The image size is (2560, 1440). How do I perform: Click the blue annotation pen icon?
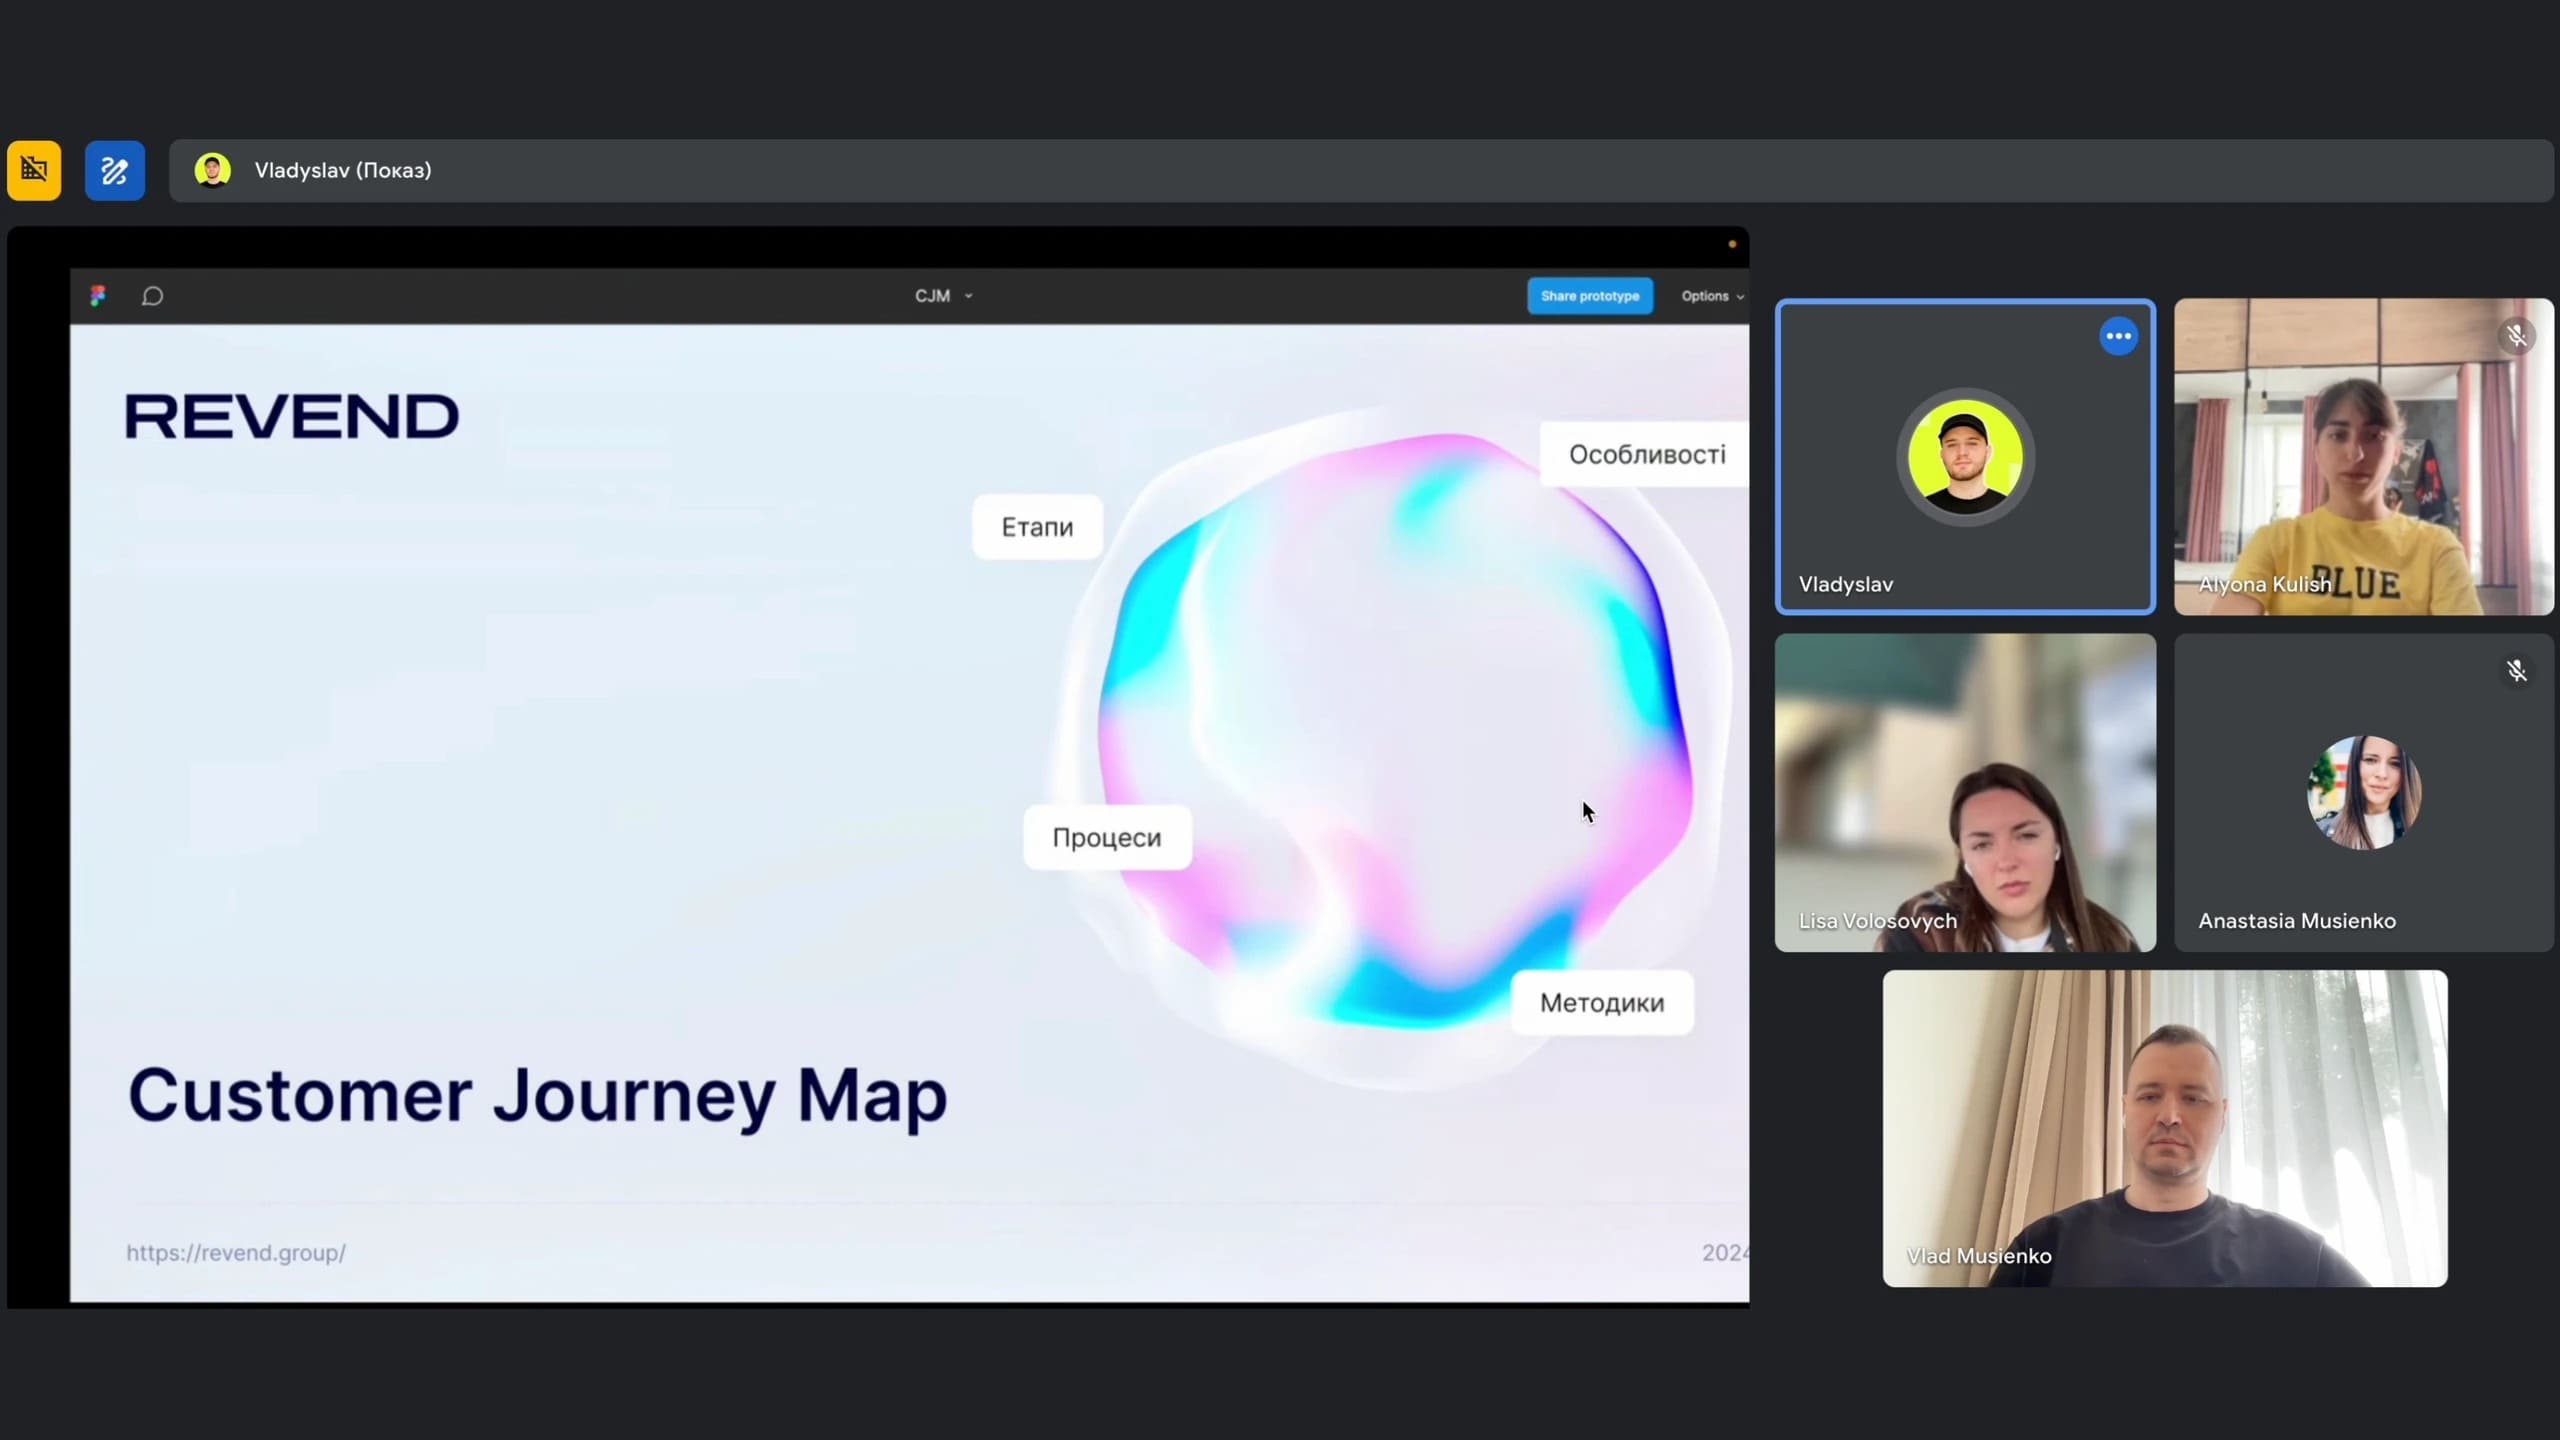[114, 170]
